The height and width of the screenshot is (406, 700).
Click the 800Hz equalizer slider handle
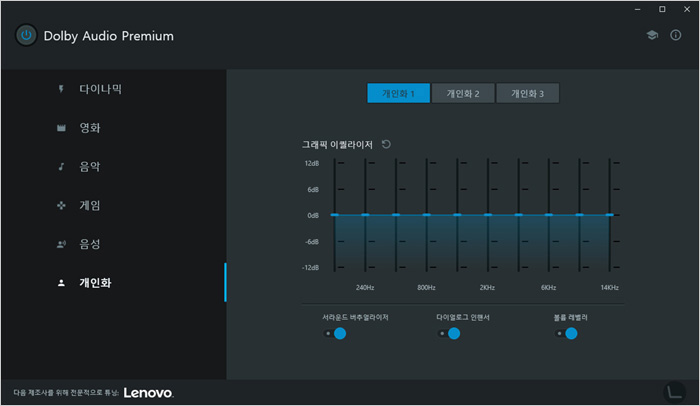pyautogui.click(x=426, y=215)
